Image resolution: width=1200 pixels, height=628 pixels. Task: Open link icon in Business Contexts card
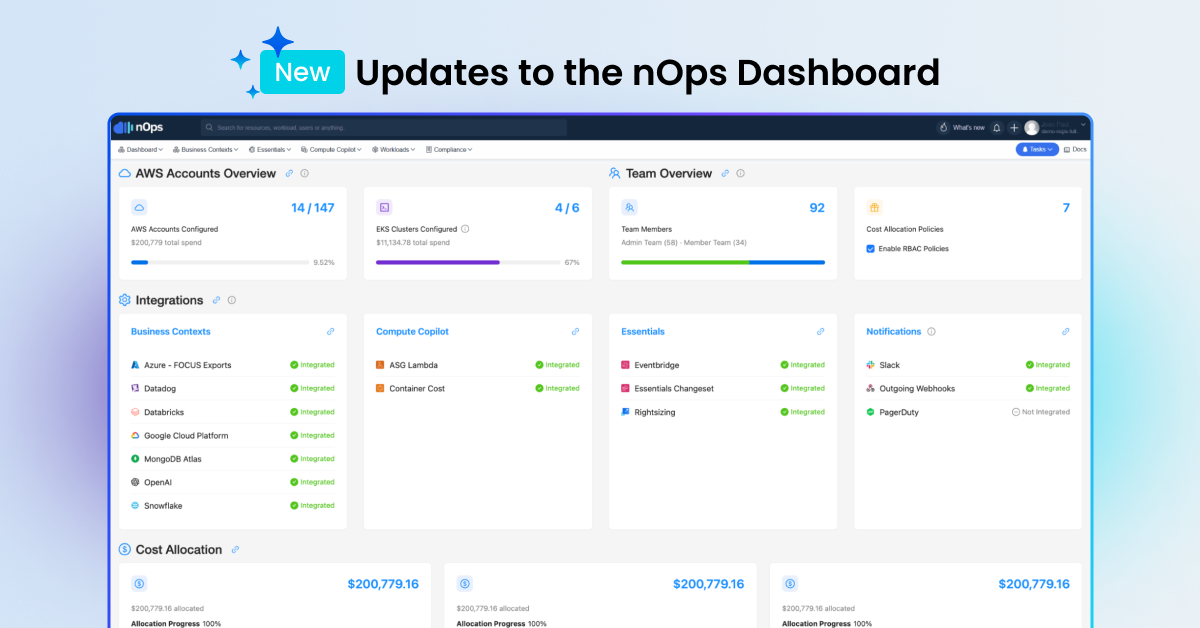(330, 331)
